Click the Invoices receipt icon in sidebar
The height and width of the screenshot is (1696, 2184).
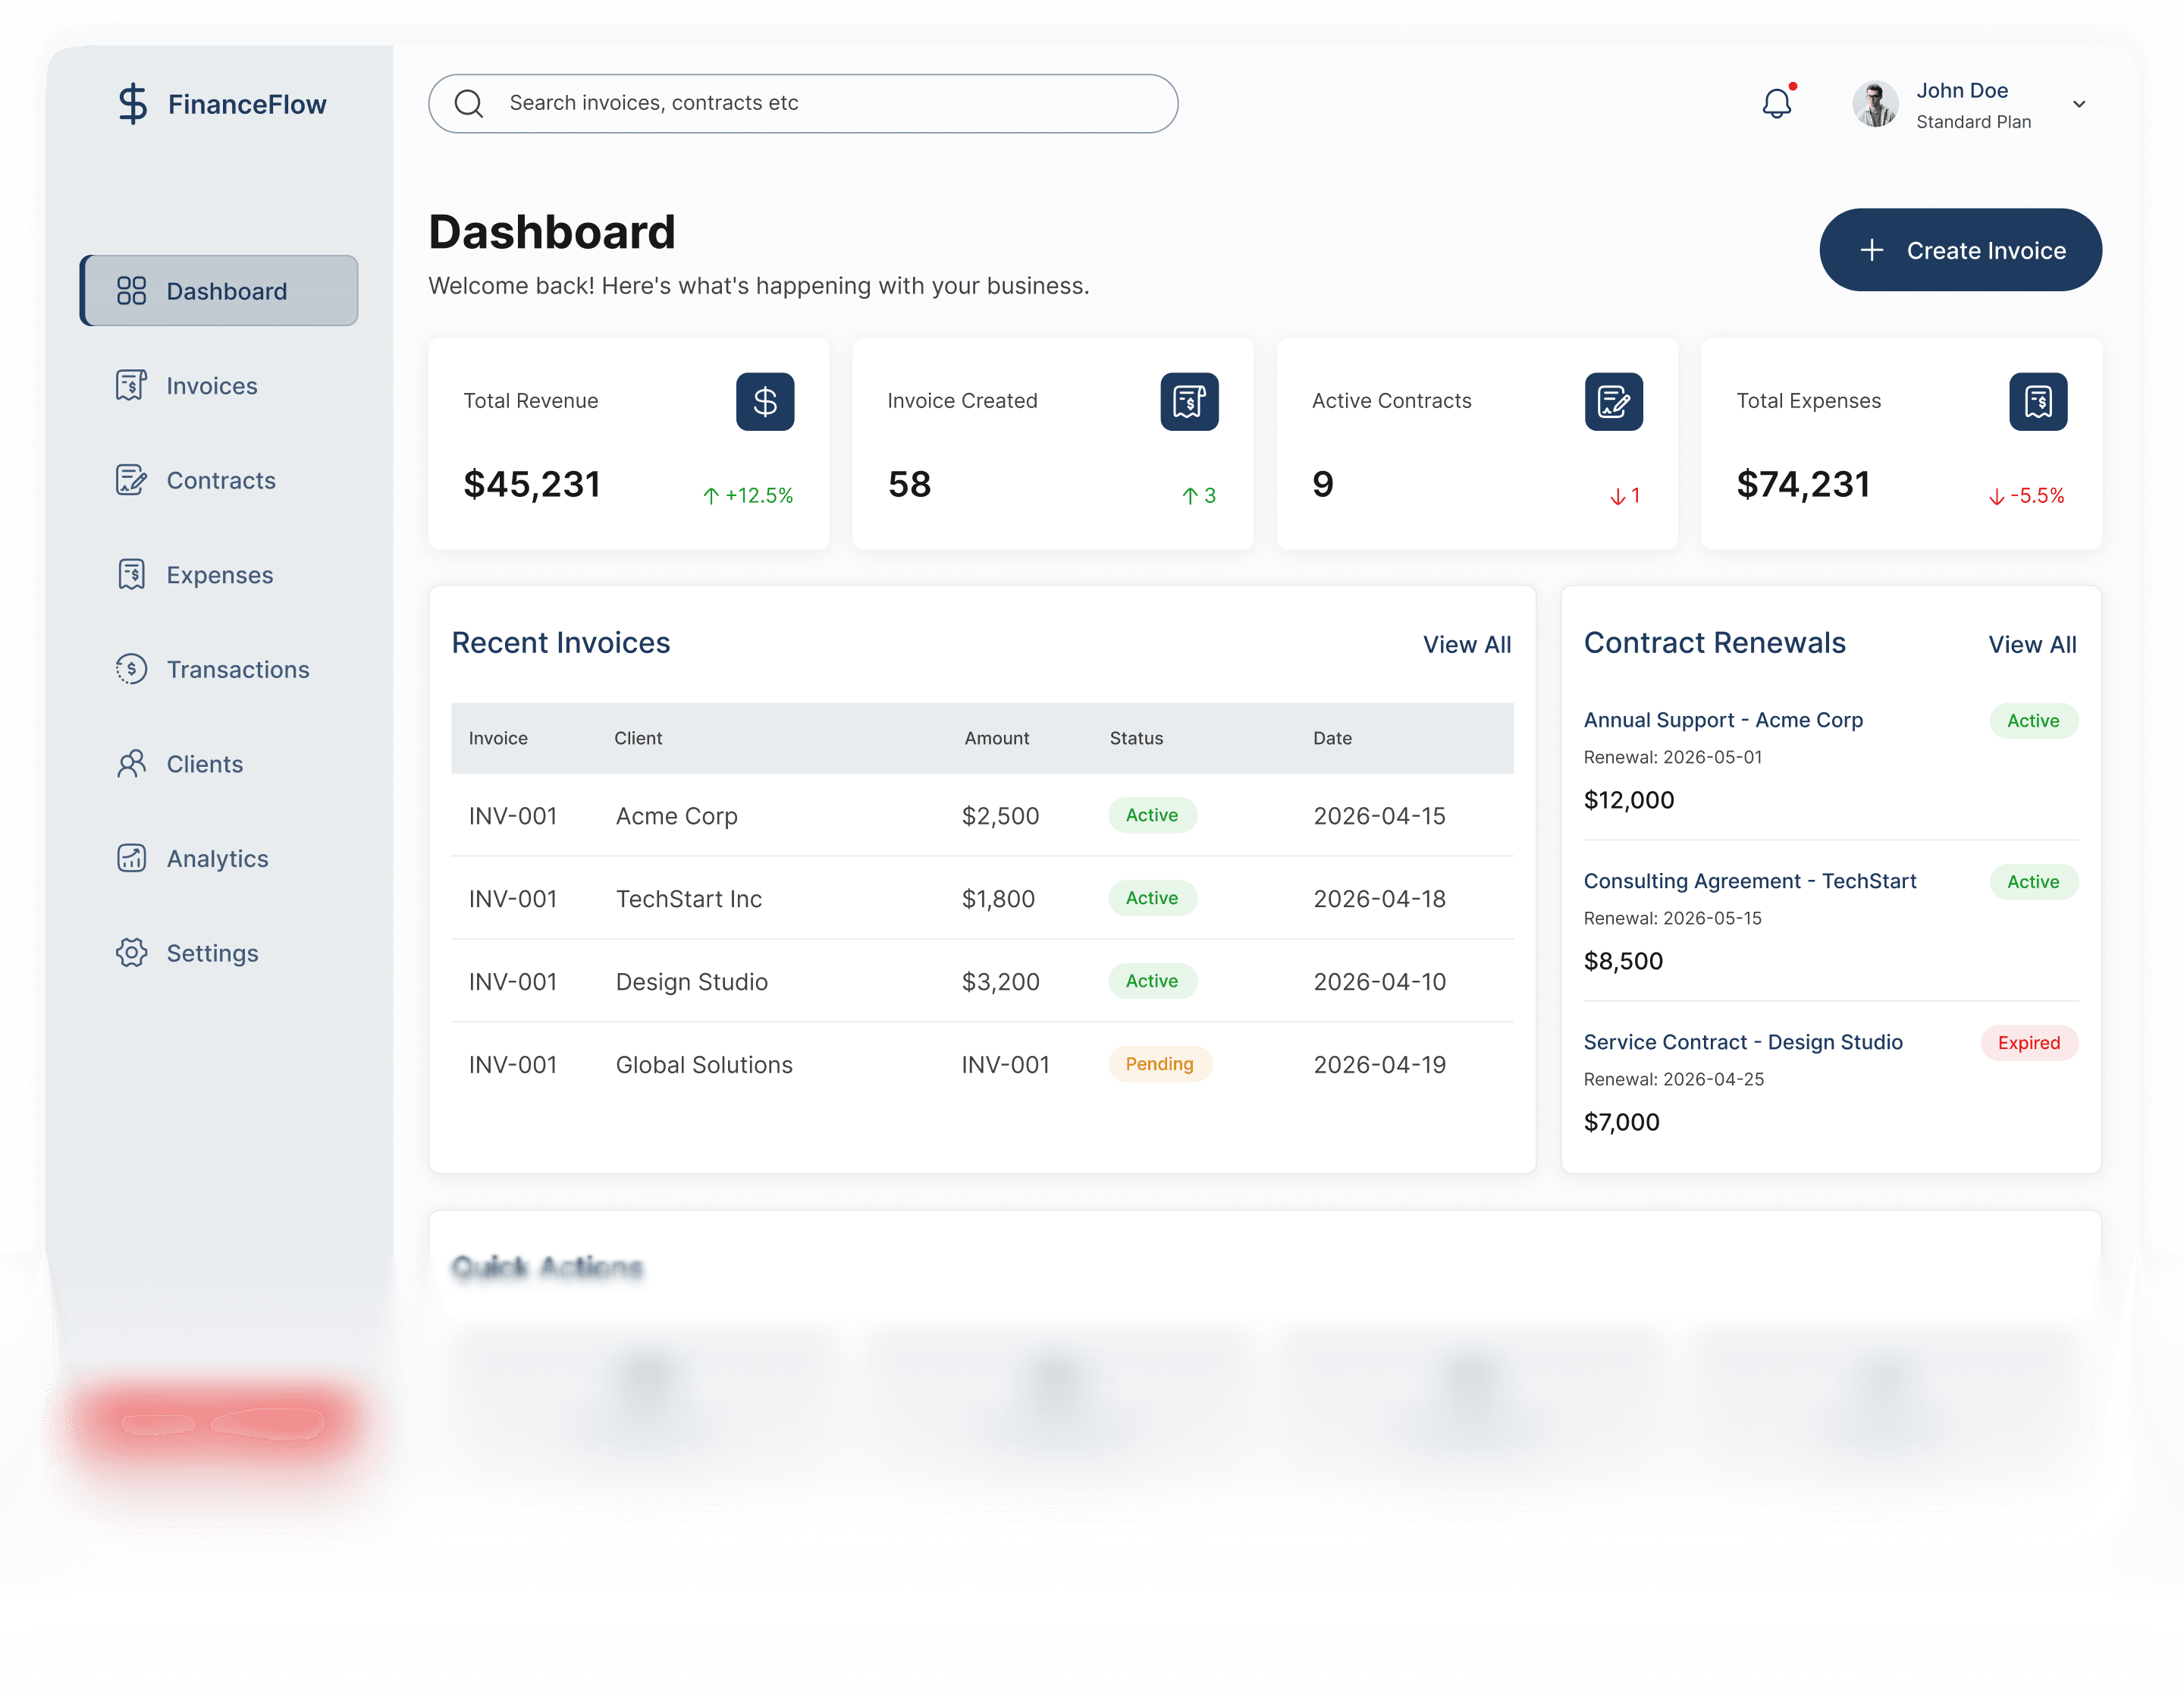(x=131, y=385)
